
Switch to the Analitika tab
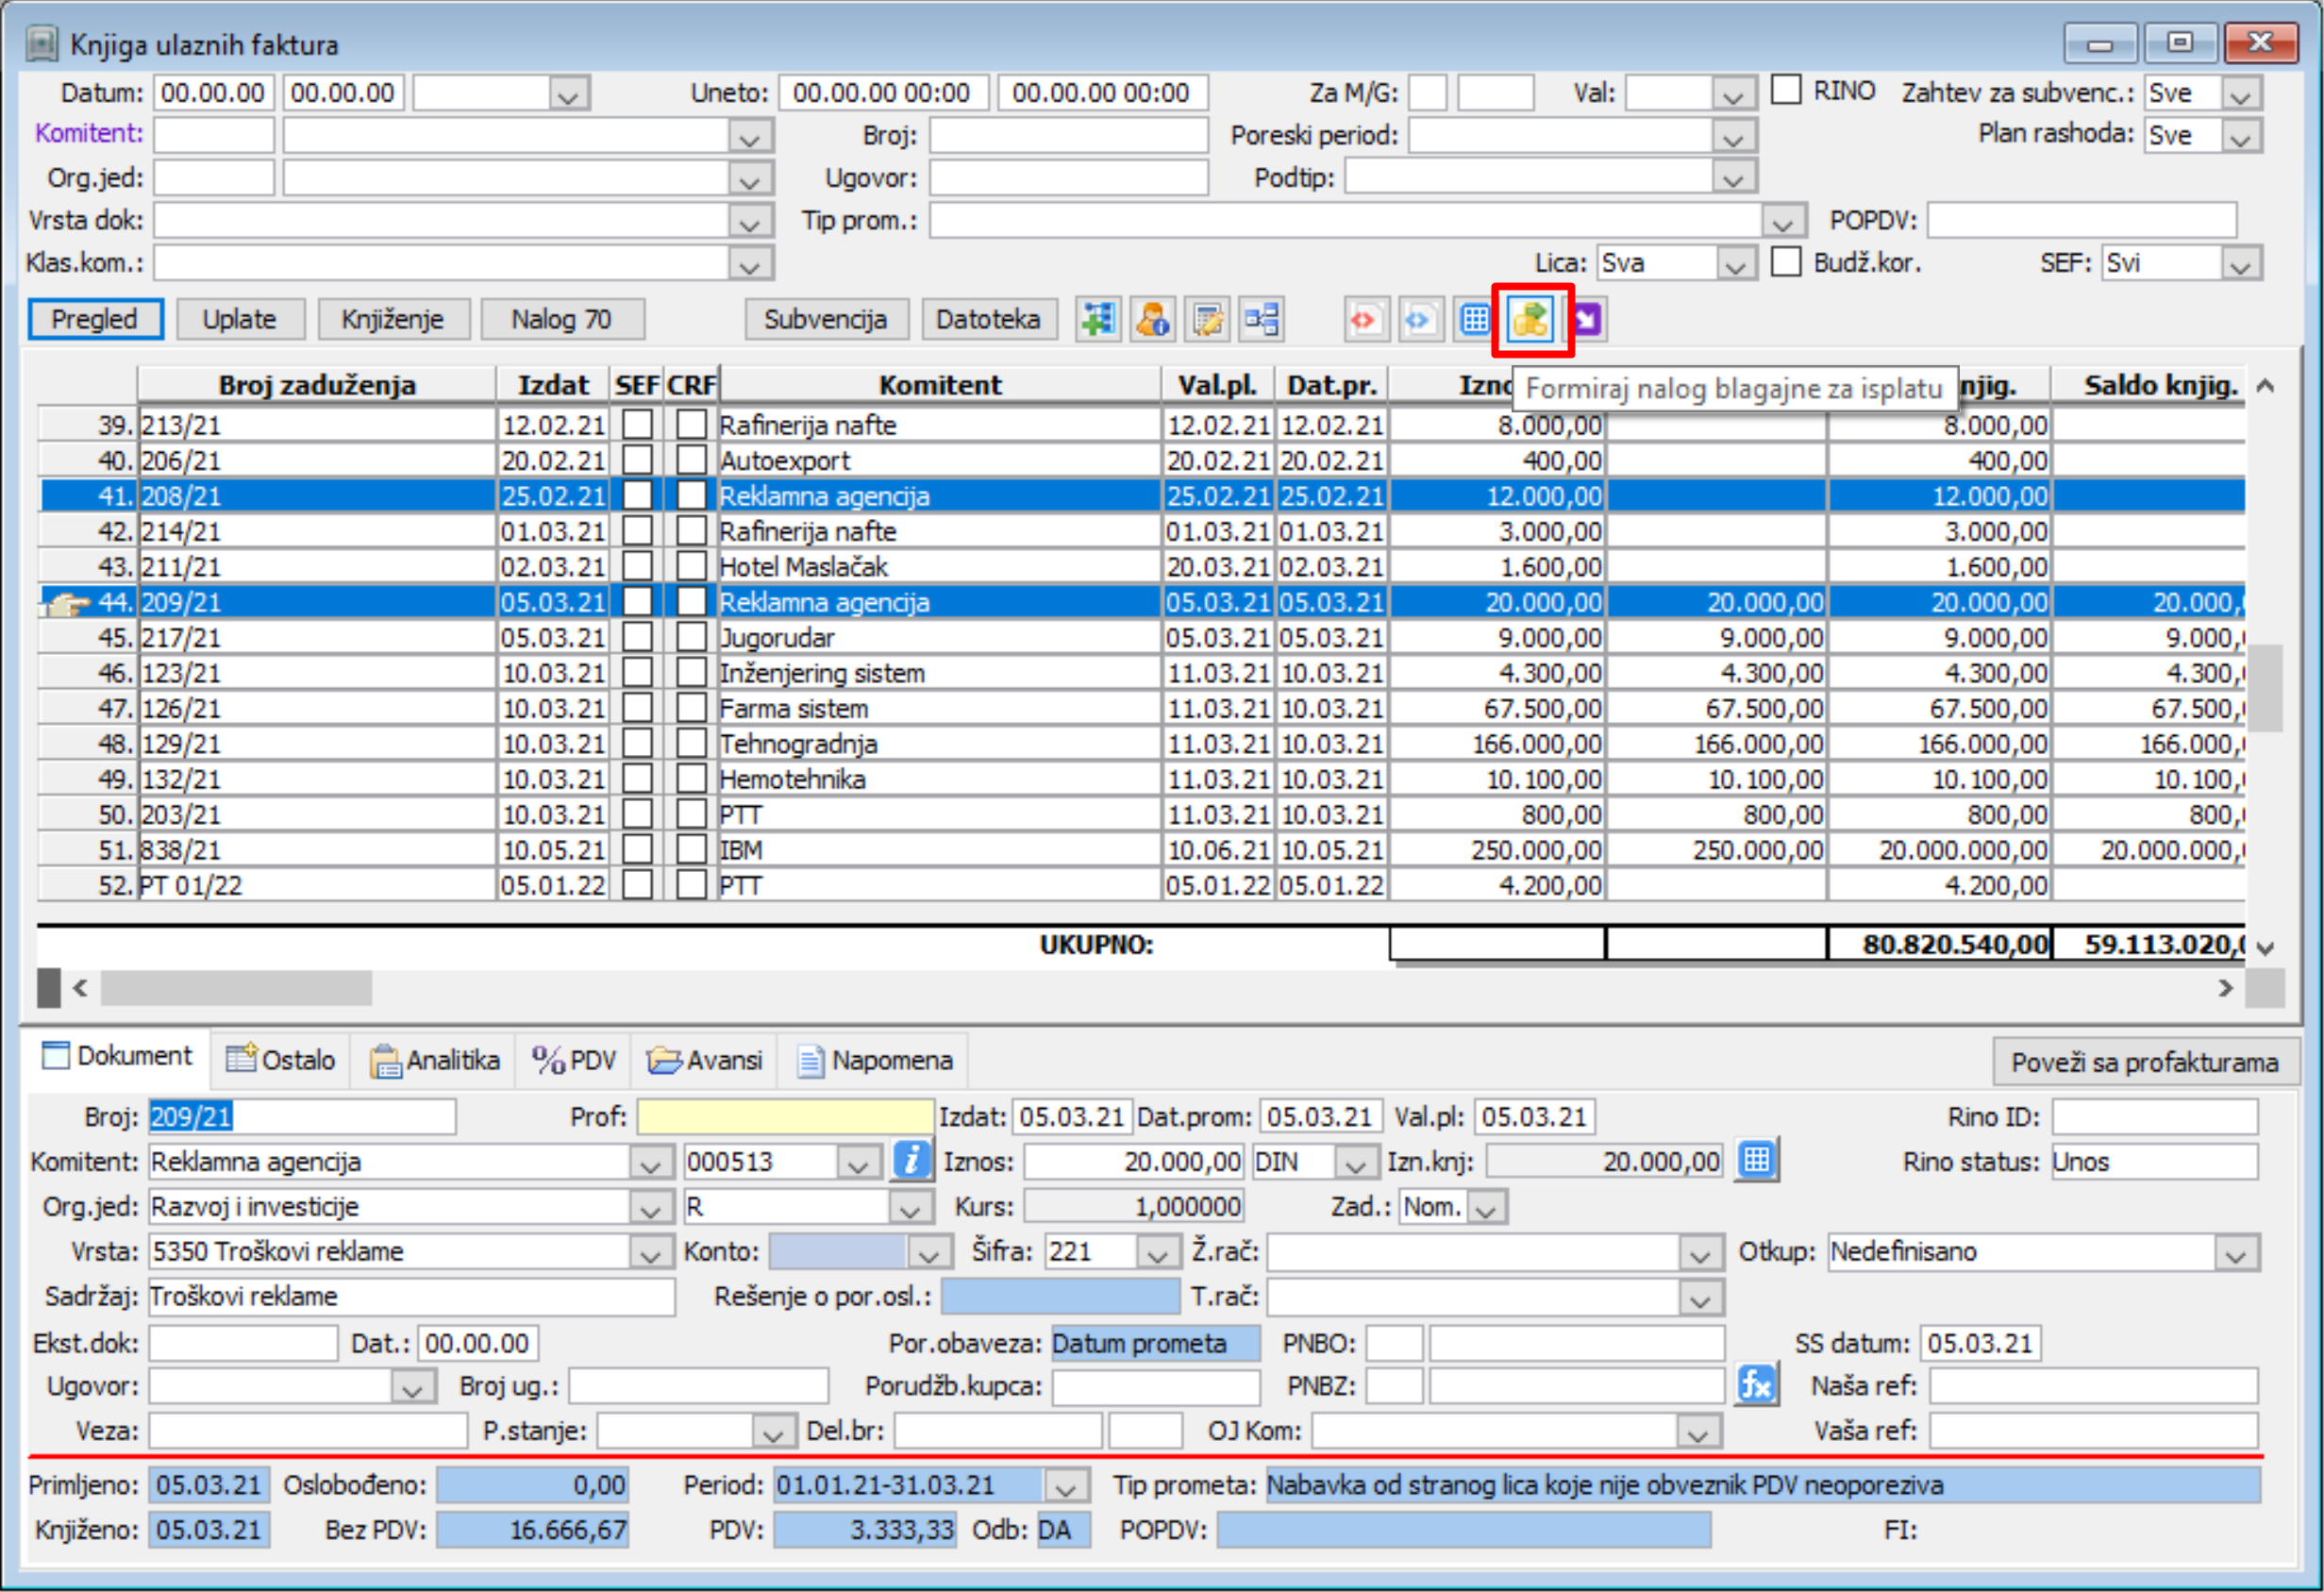[x=434, y=1060]
